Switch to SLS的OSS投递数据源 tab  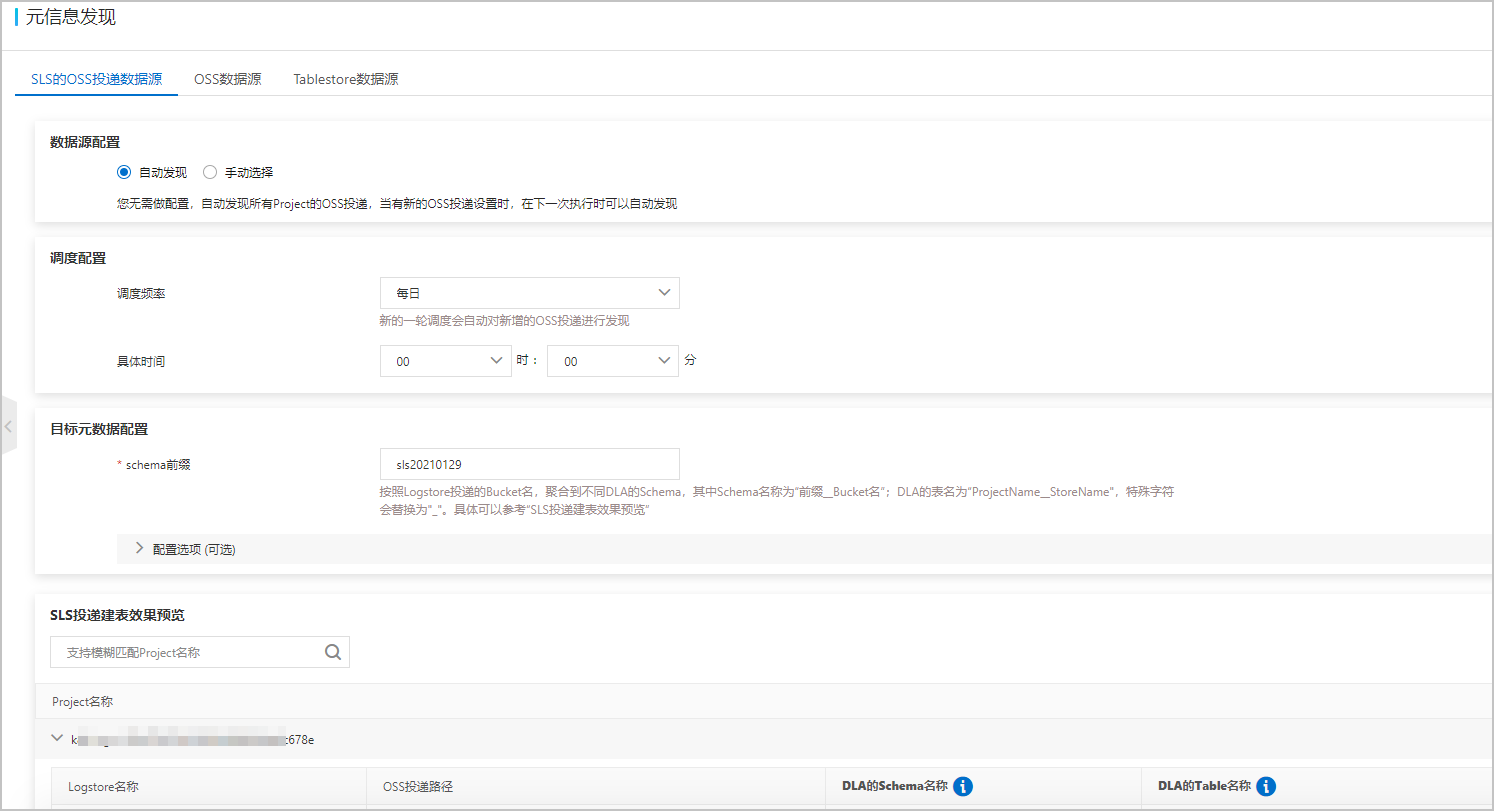96,79
